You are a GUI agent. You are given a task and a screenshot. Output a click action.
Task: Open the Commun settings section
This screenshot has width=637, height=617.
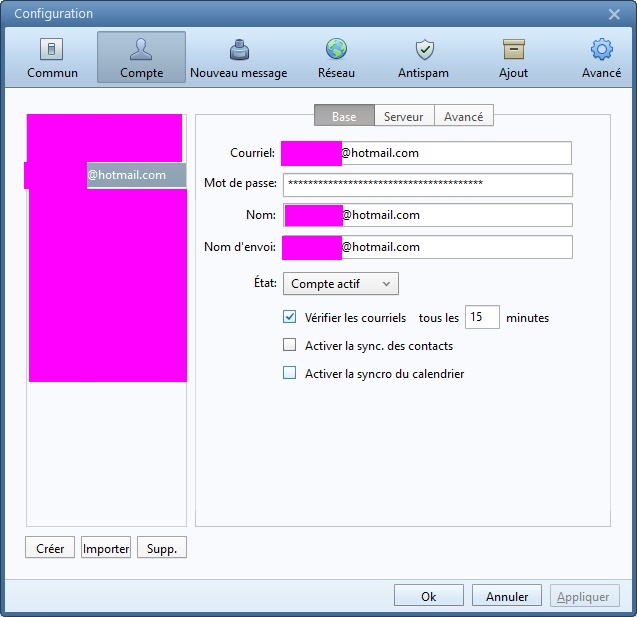[x=52, y=58]
